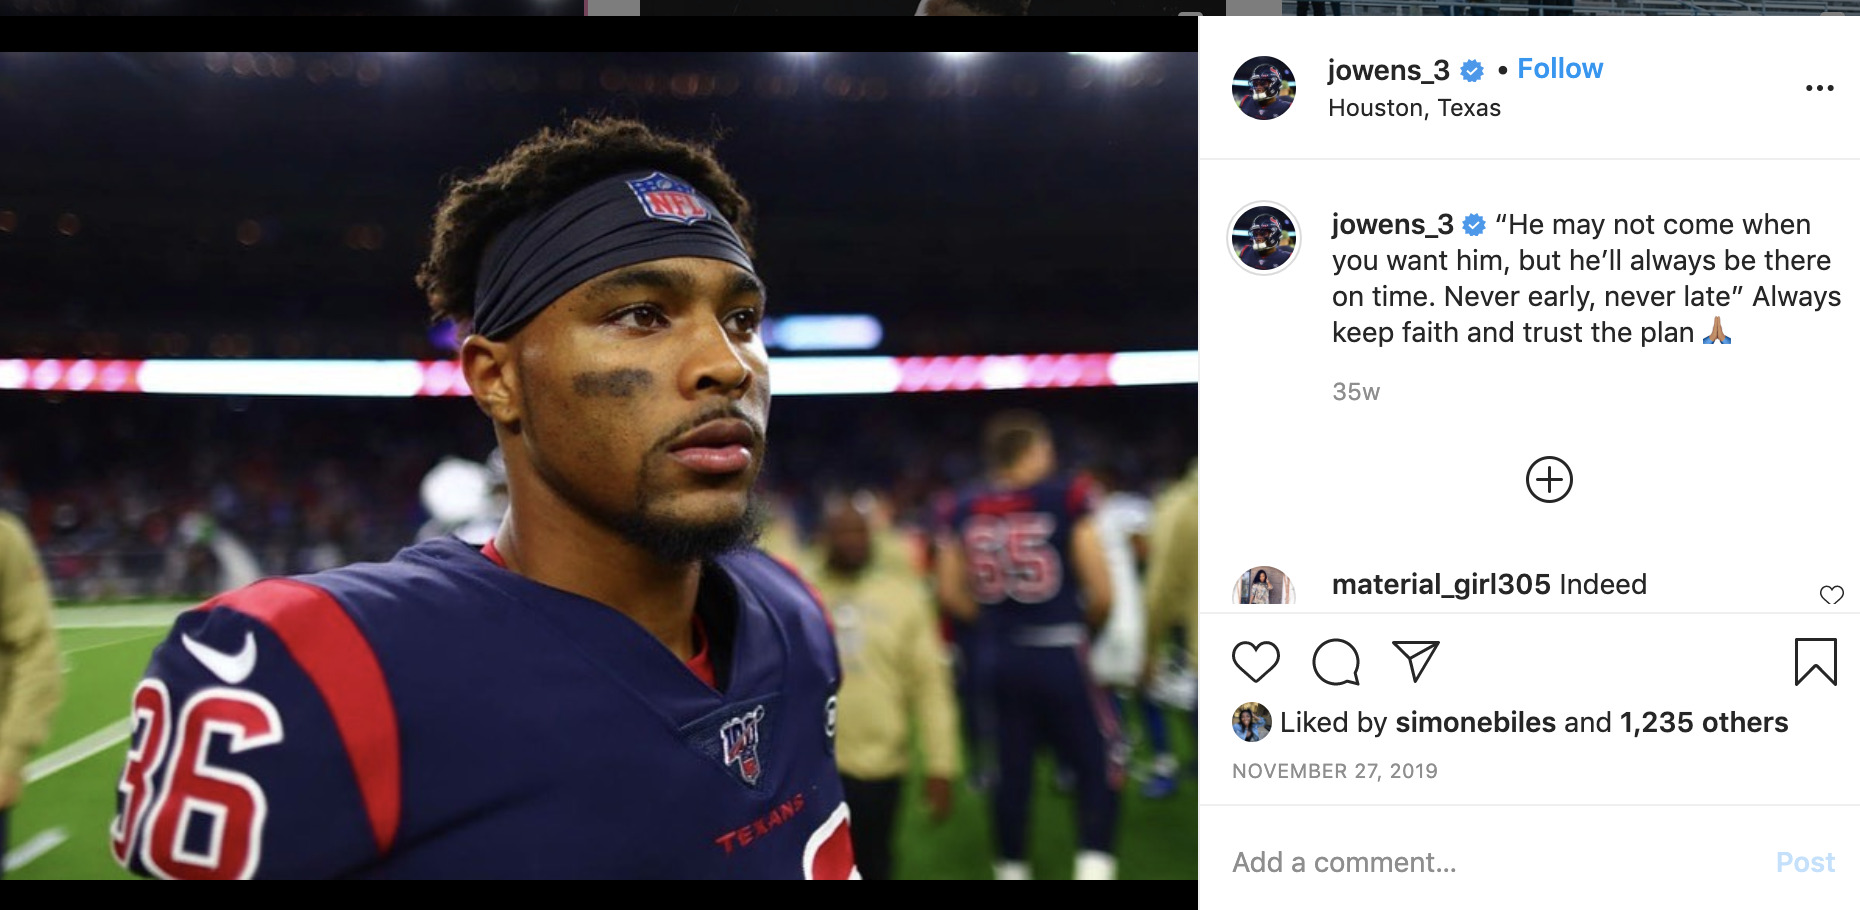Open comments via the speech bubble icon
This screenshot has width=1860, height=910.
coord(1337,660)
